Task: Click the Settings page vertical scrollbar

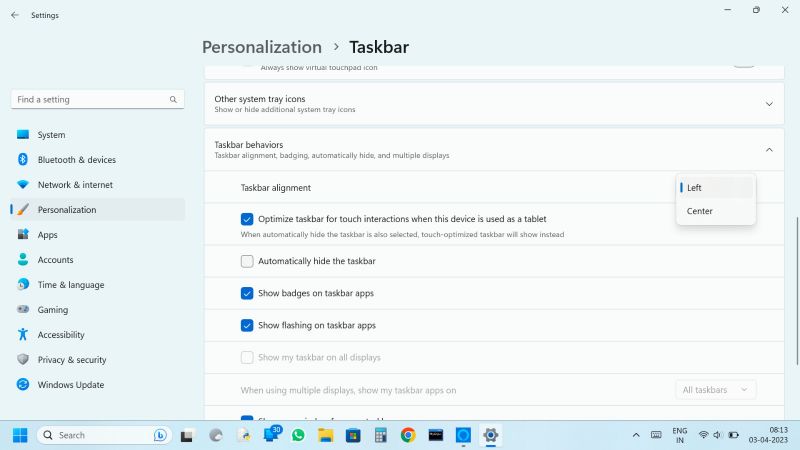Action: tap(796, 291)
